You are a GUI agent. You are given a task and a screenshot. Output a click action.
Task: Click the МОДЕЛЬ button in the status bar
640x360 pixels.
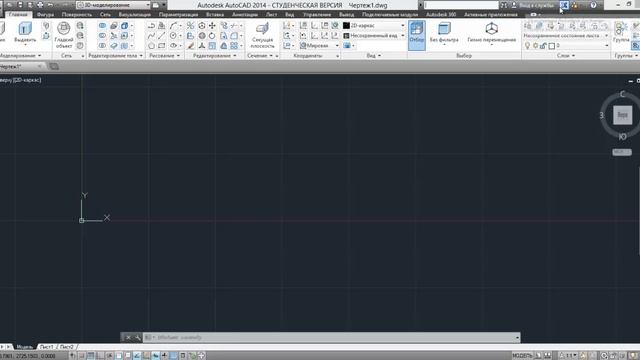522,356
